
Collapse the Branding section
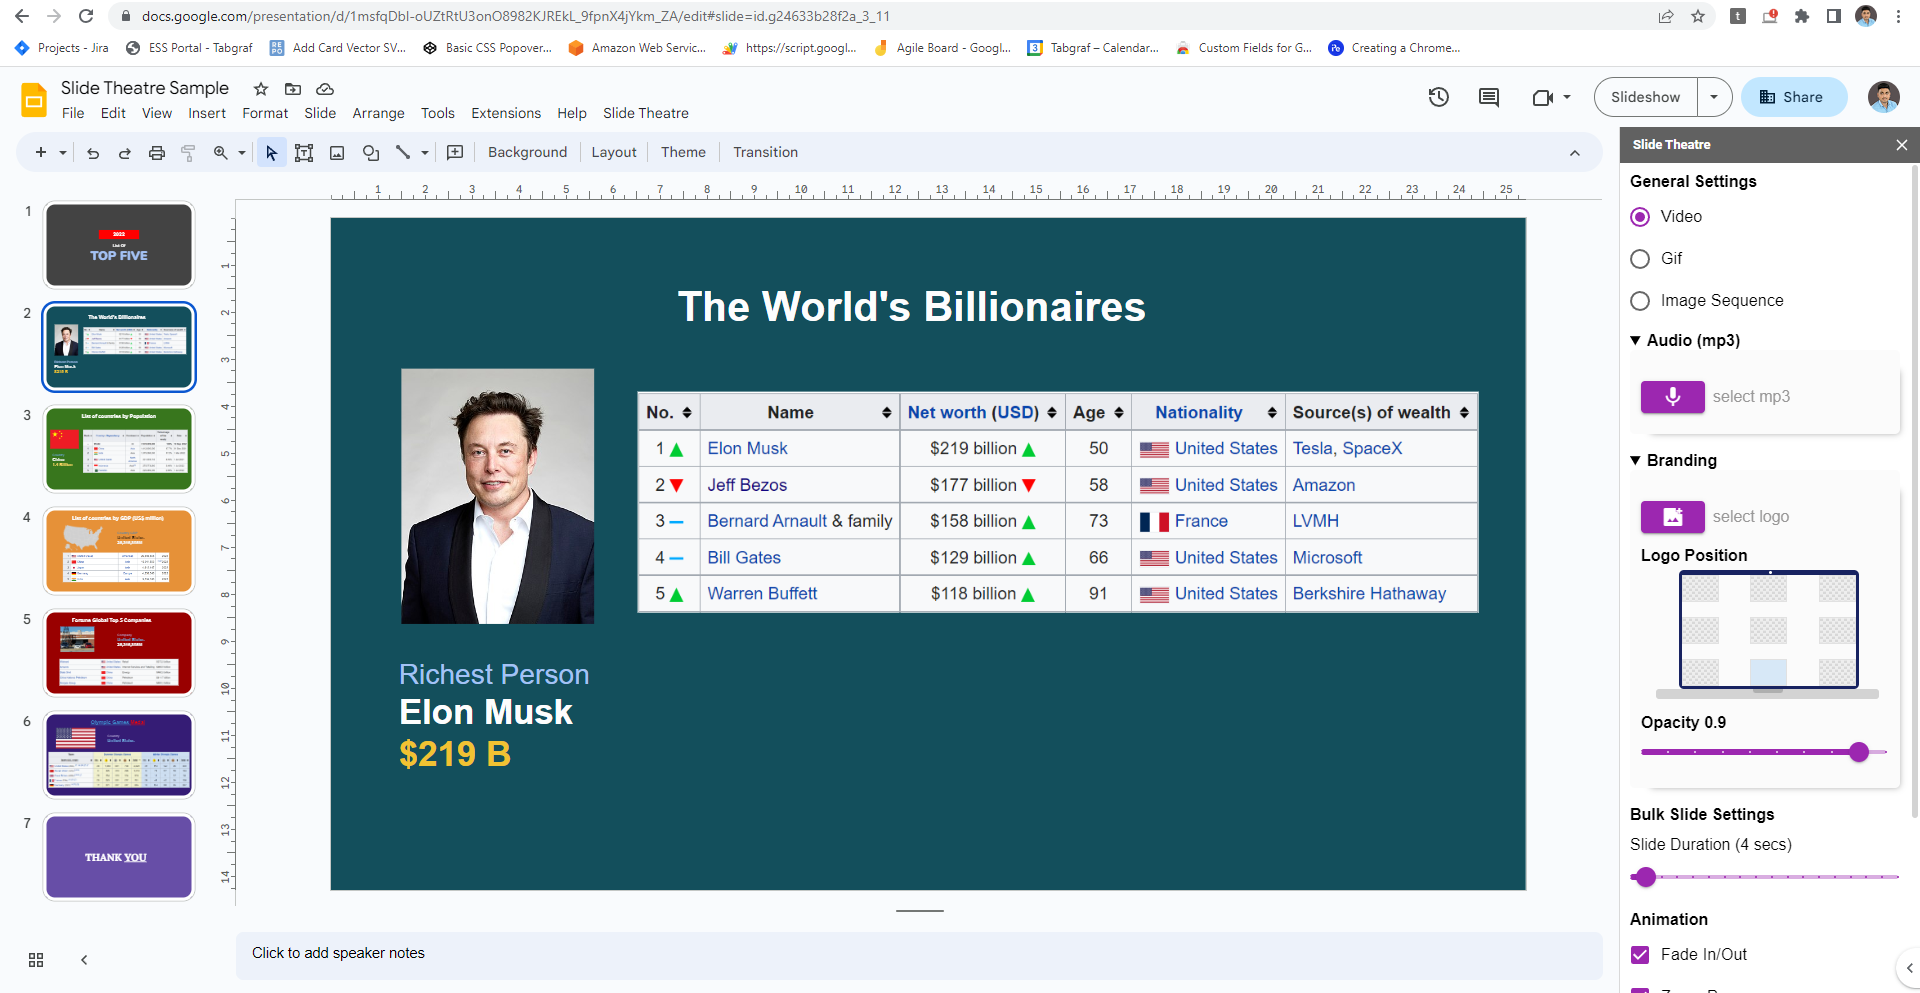point(1636,461)
